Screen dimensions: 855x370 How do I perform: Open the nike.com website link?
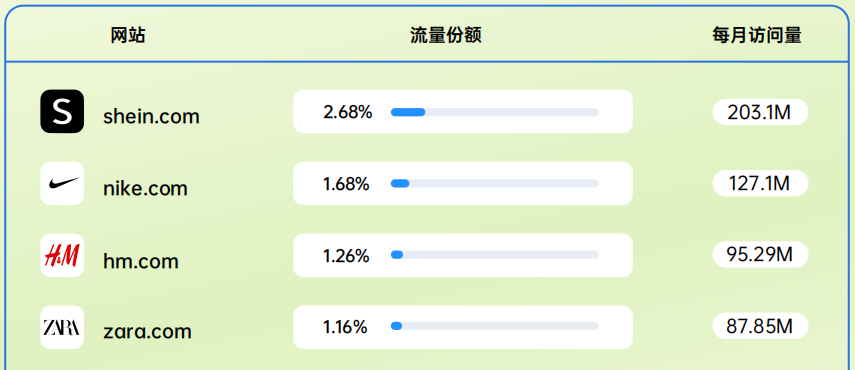[x=145, y=189]
